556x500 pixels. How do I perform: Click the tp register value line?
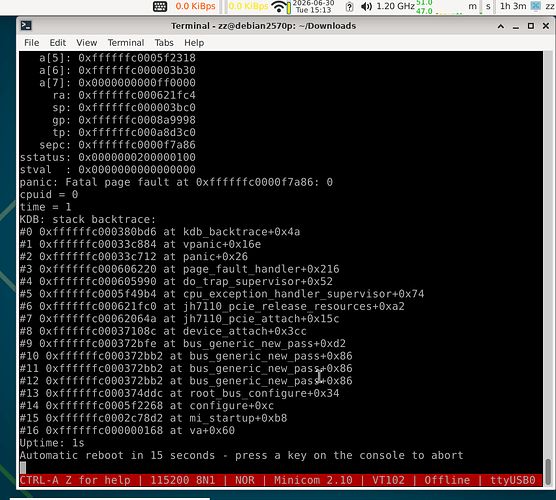click(124, 133)
